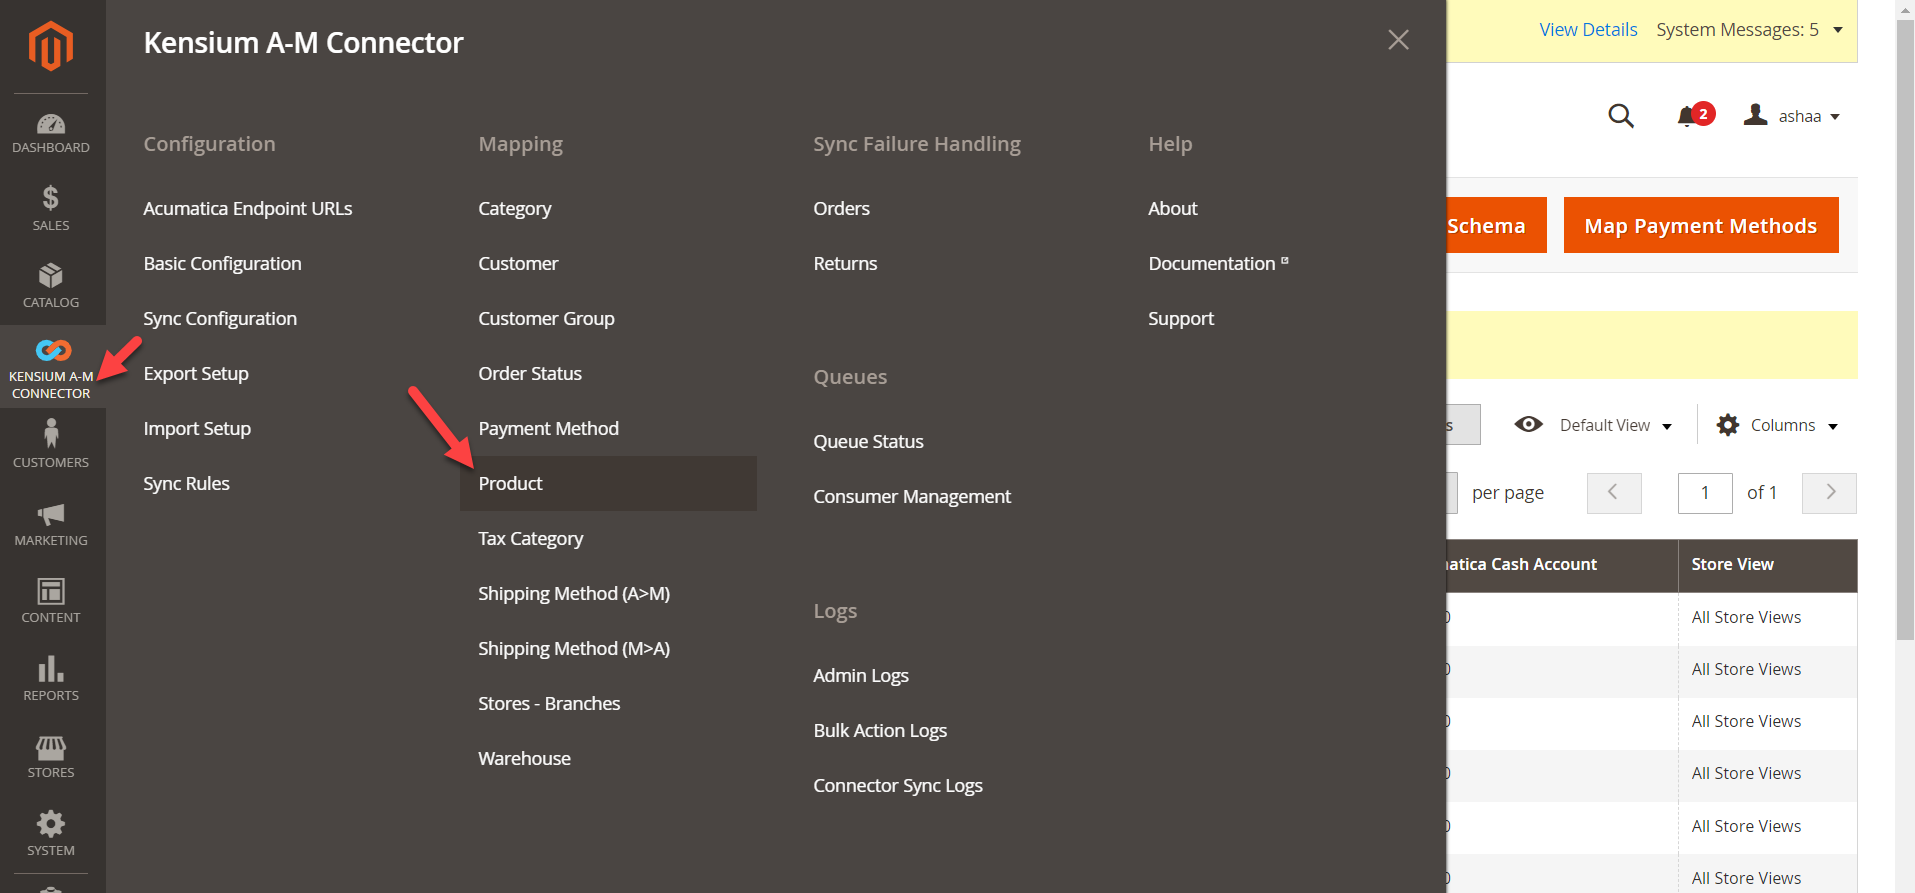Select Product under Mapping
This screenshot has height=893, width=1915.
click(510, 483)
